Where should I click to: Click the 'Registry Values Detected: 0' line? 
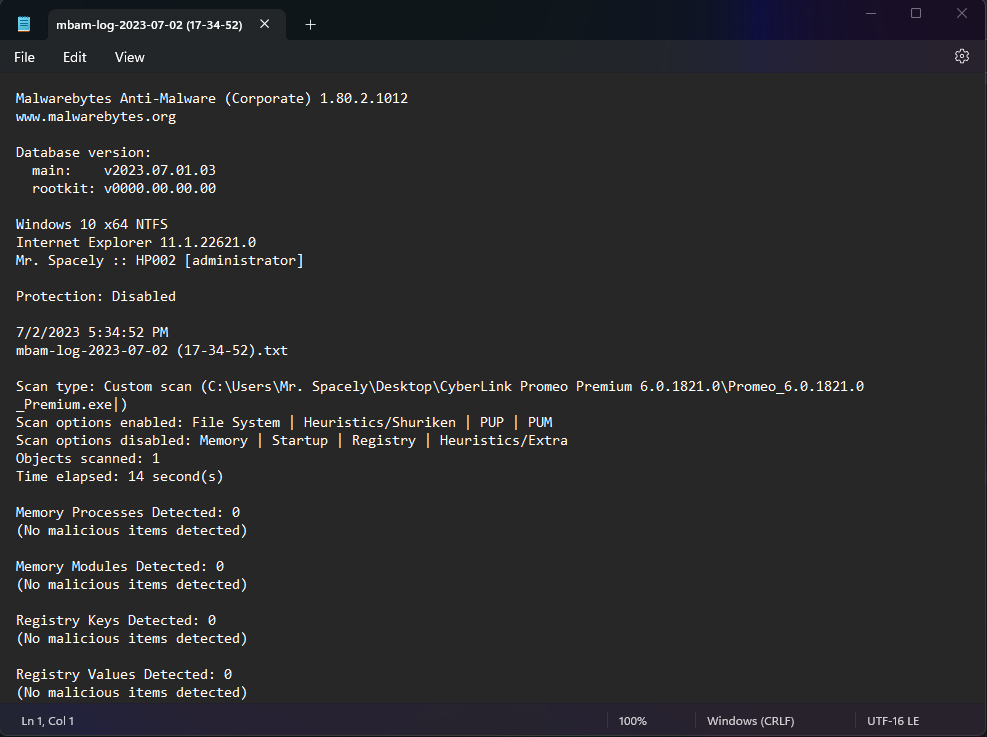point(124,675)
